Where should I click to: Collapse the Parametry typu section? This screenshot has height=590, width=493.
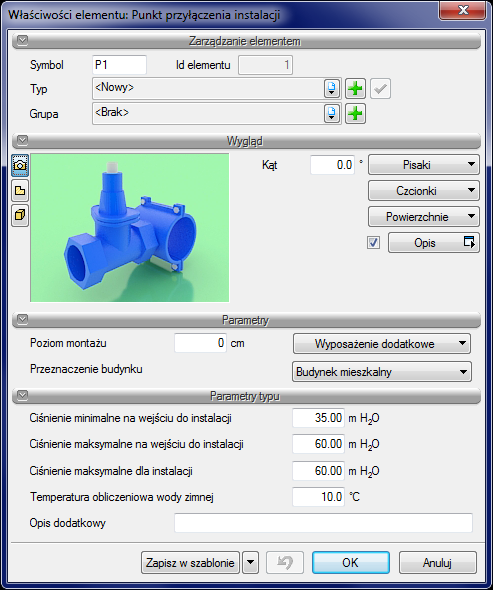(x=23, y=395)
